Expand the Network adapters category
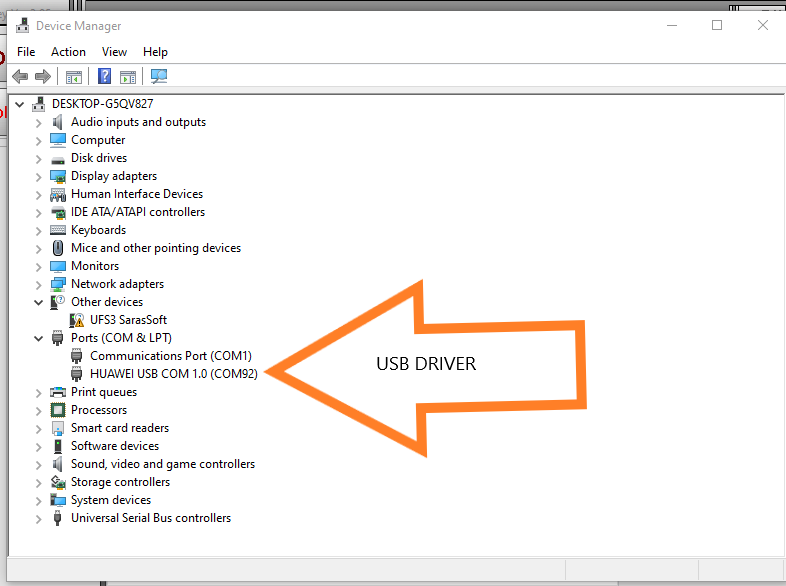786x586 pixels. point(39,285)
